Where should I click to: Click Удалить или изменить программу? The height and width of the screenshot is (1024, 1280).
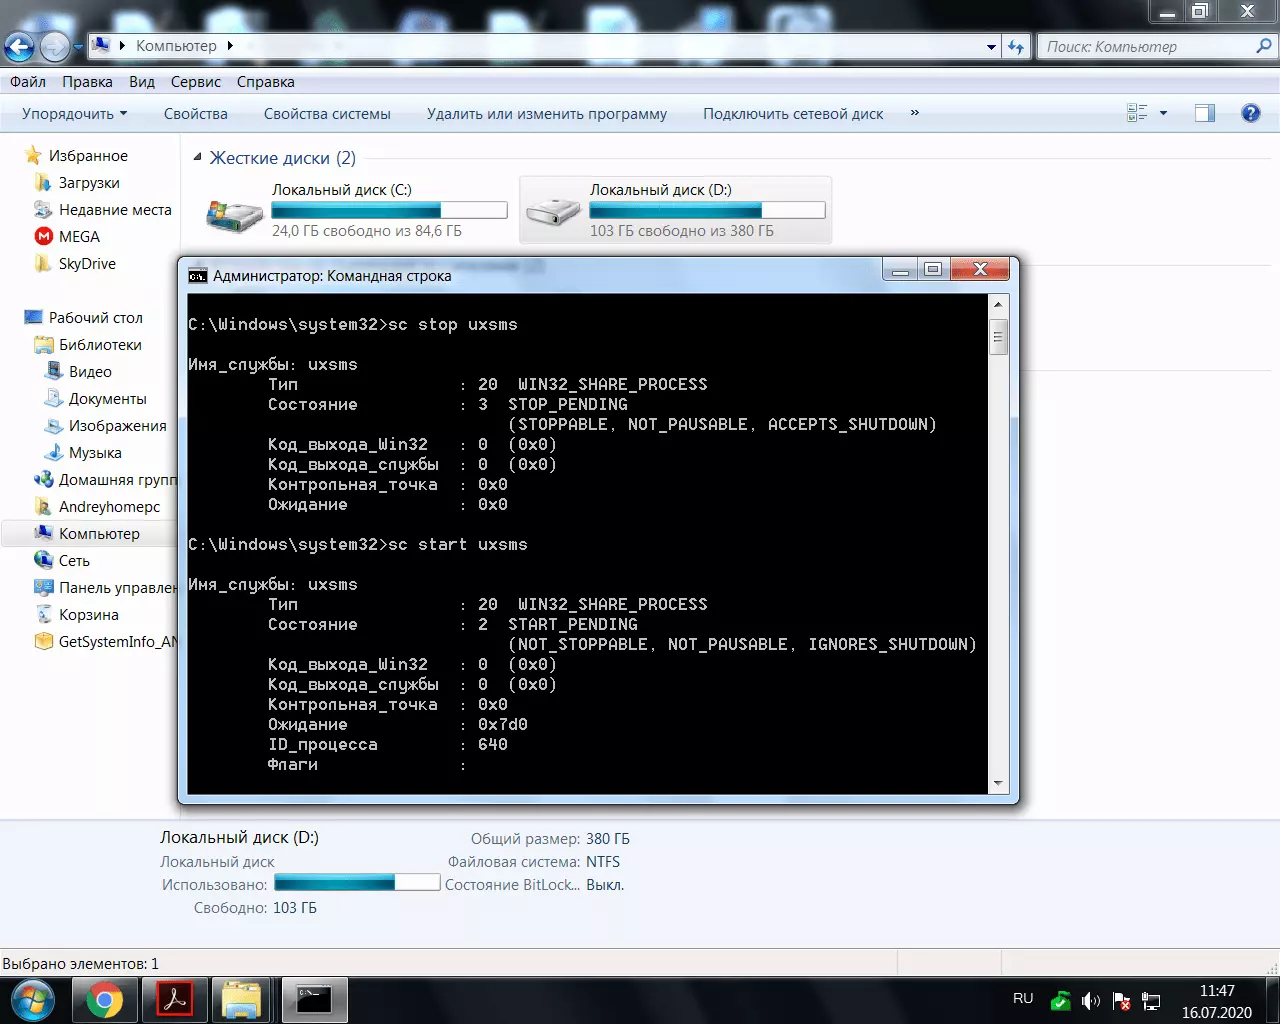(547, 114)
